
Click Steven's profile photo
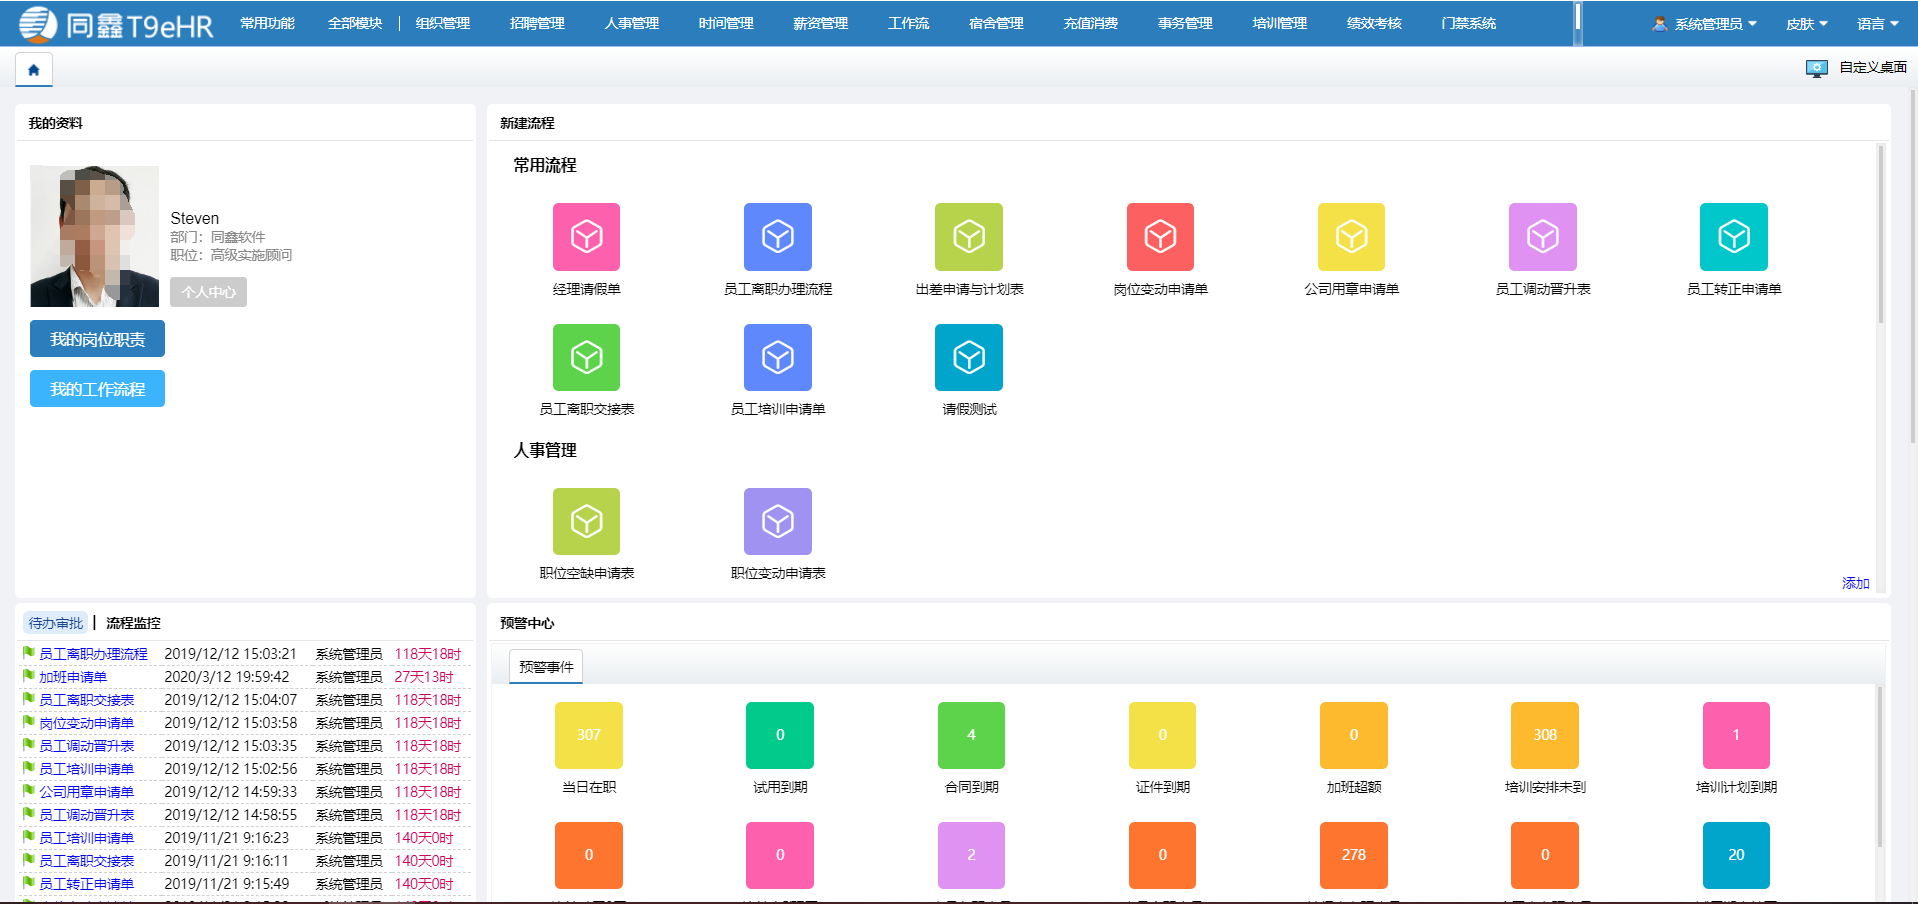pos(94,236)
